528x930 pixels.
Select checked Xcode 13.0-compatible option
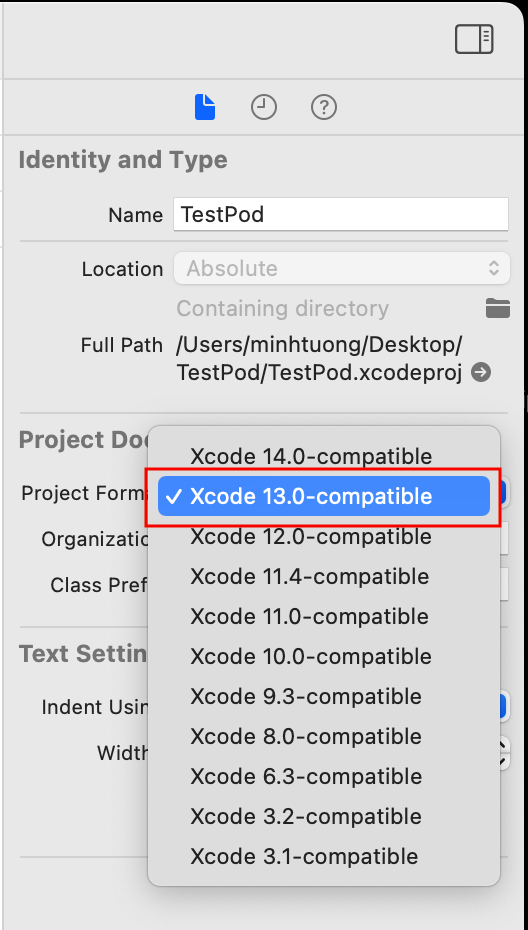pos(324,496)
